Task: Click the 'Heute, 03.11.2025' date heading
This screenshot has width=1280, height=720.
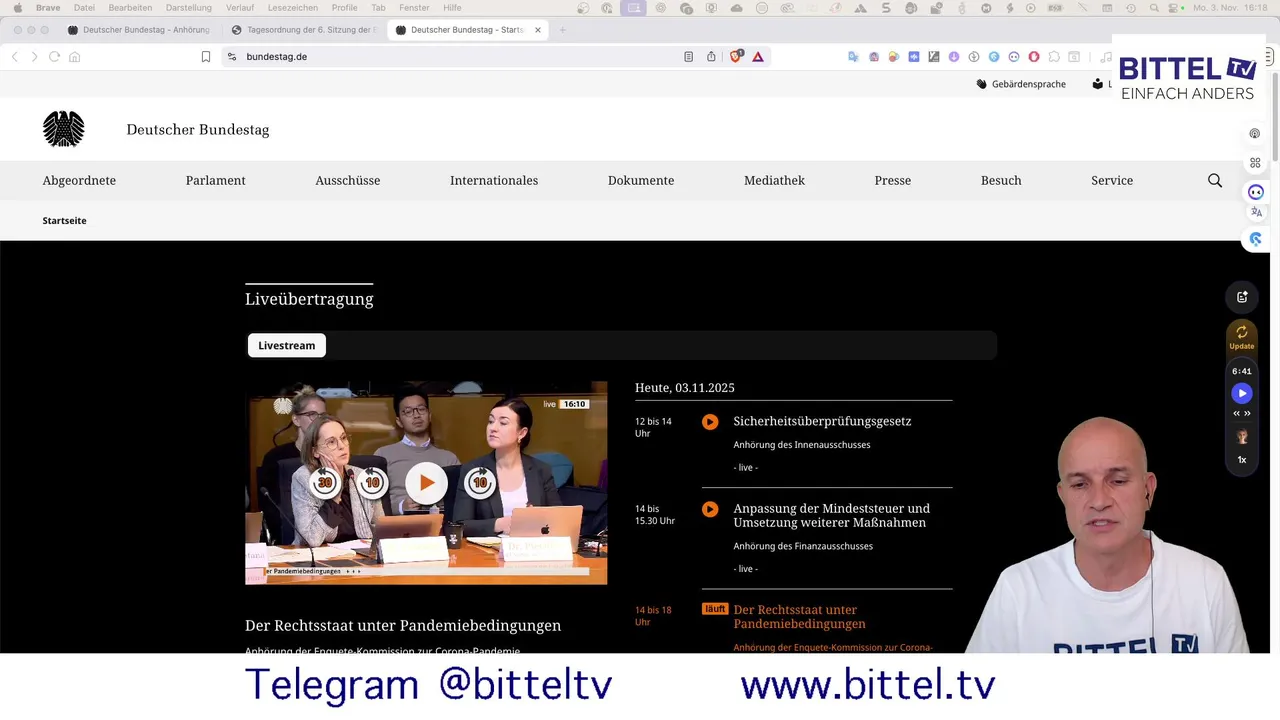Action: pyautogui.click(x=685, y=388)
